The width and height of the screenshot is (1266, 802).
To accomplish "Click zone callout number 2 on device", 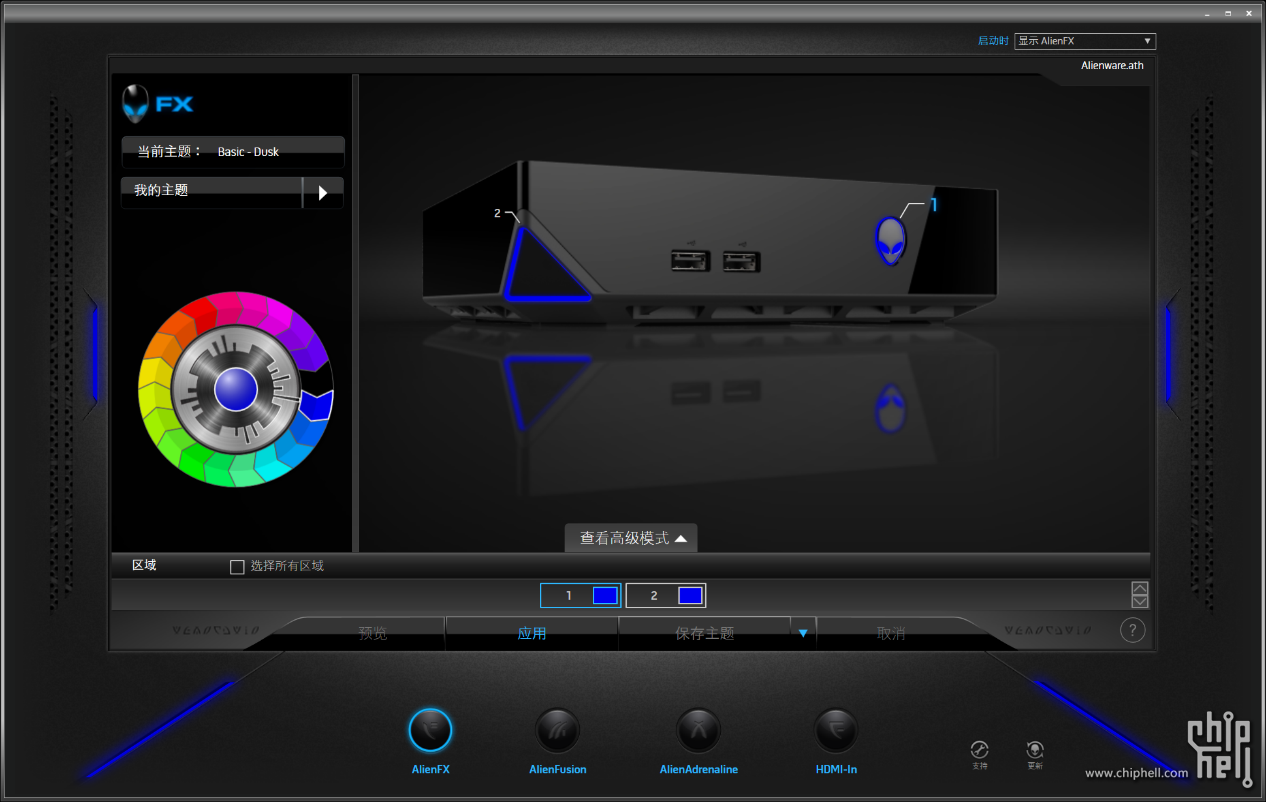I will (497, 213).
